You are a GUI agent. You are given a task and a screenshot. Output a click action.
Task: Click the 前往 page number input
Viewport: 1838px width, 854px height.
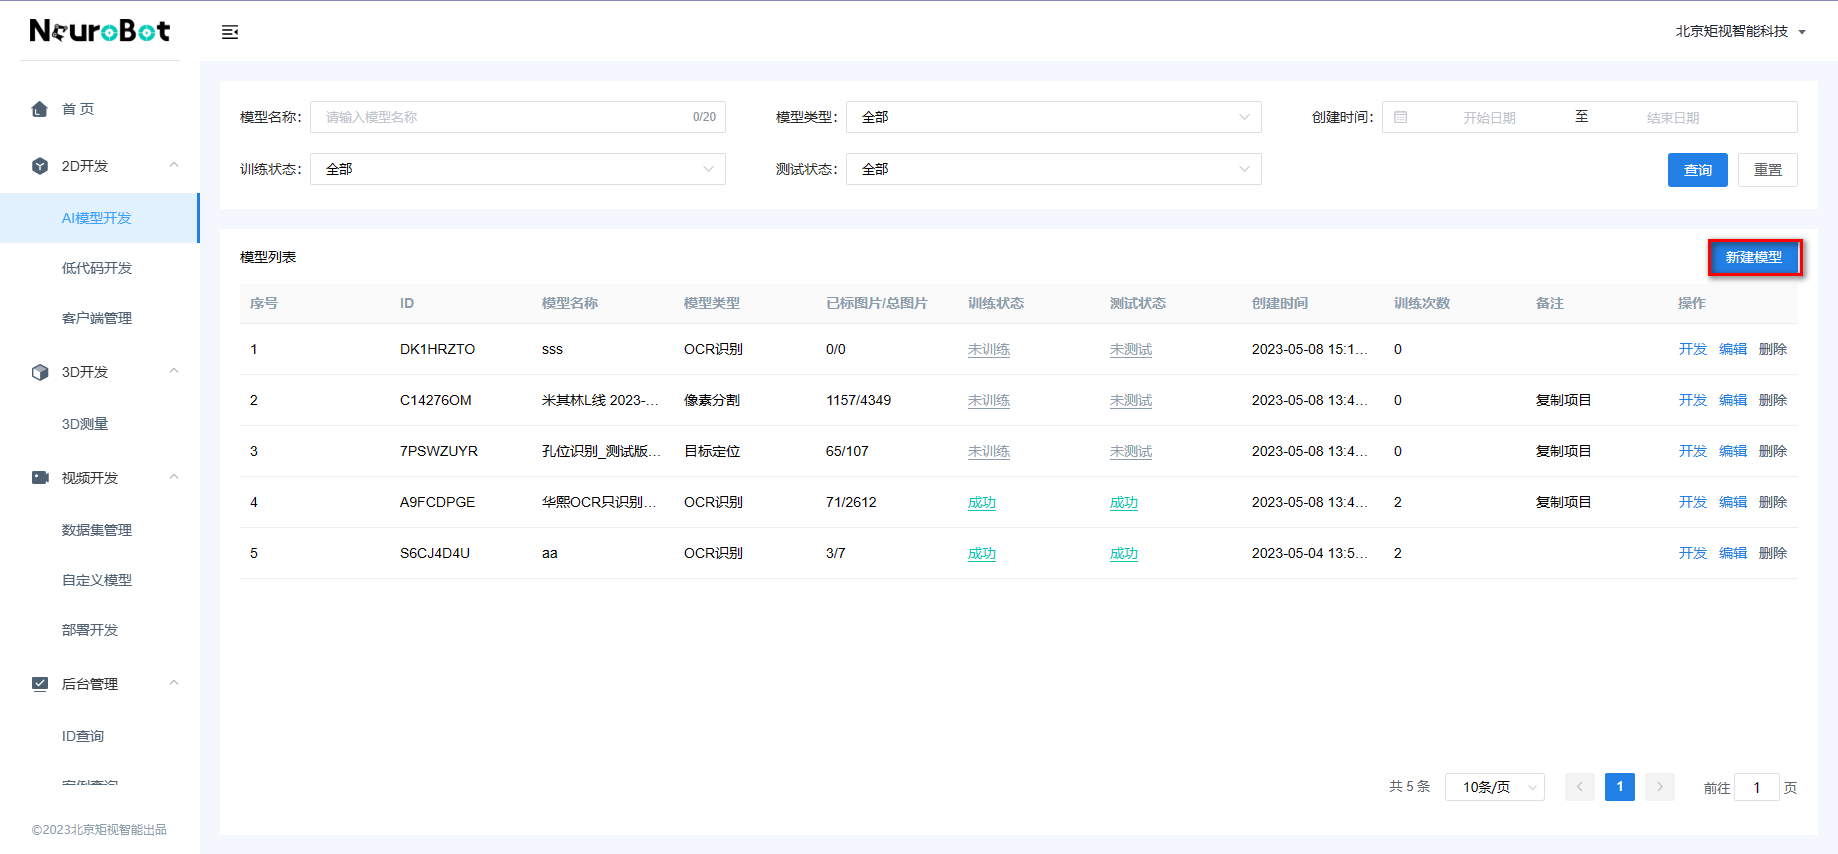click(1756, 787)
